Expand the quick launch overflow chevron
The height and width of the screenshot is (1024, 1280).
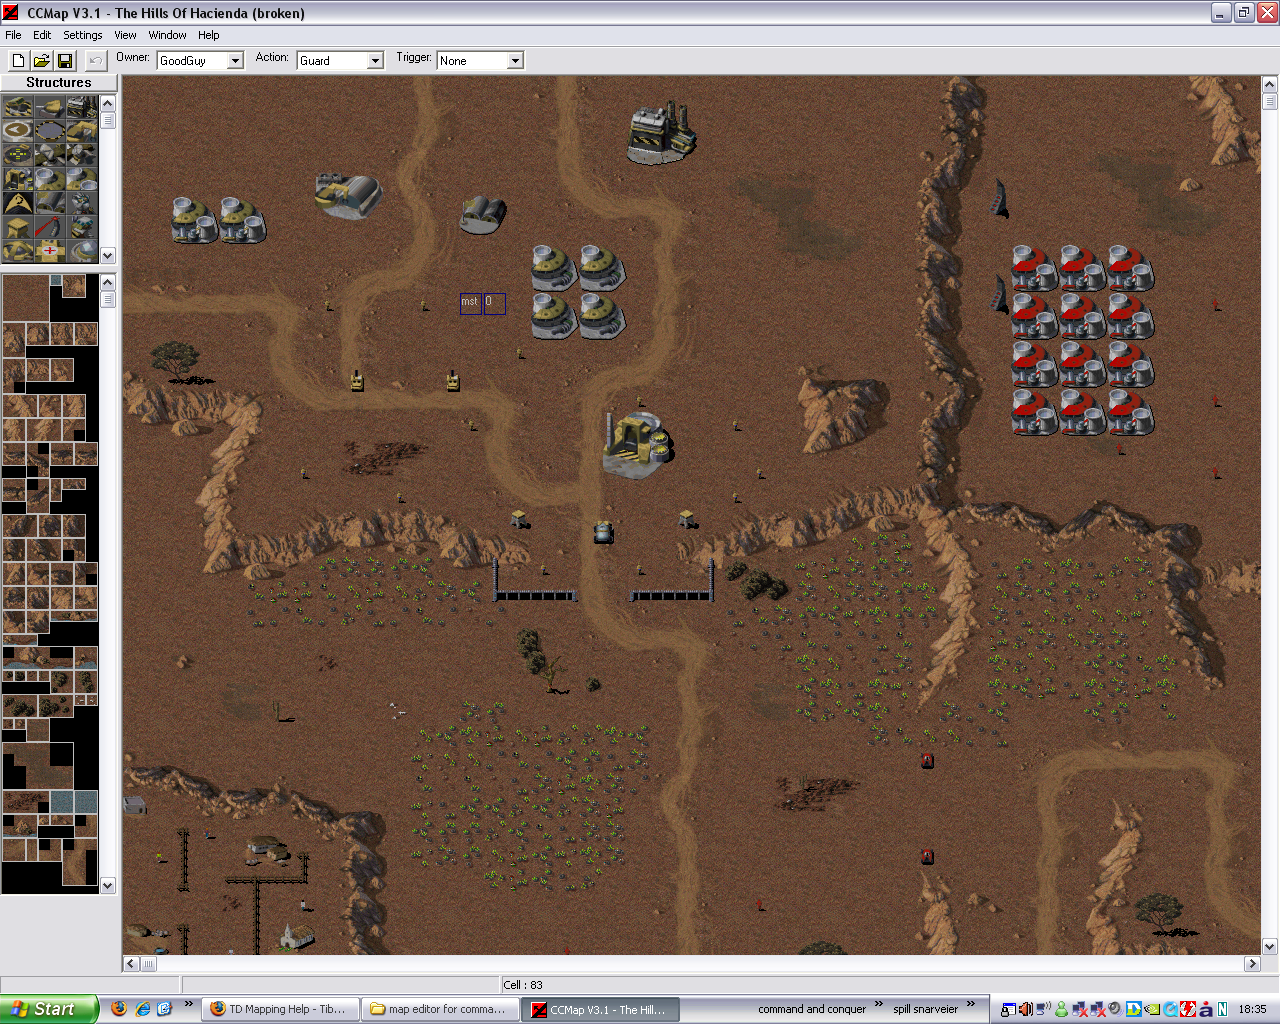(x=188, y=1004)
